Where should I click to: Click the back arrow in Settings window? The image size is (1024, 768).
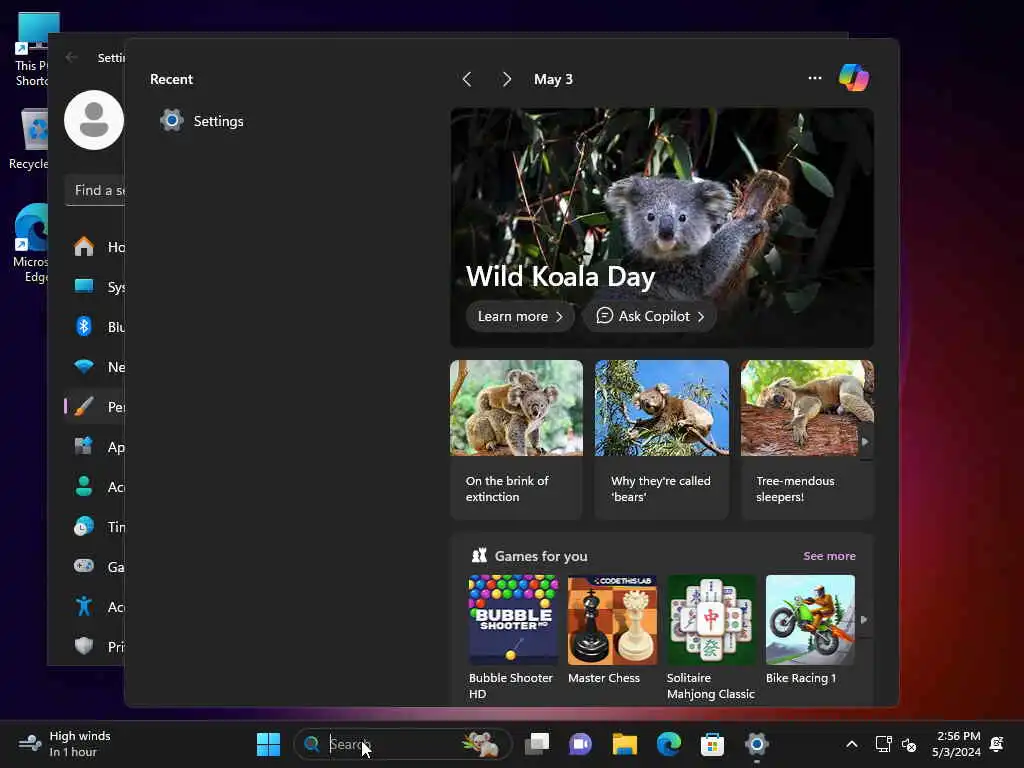tap(72, 57)
